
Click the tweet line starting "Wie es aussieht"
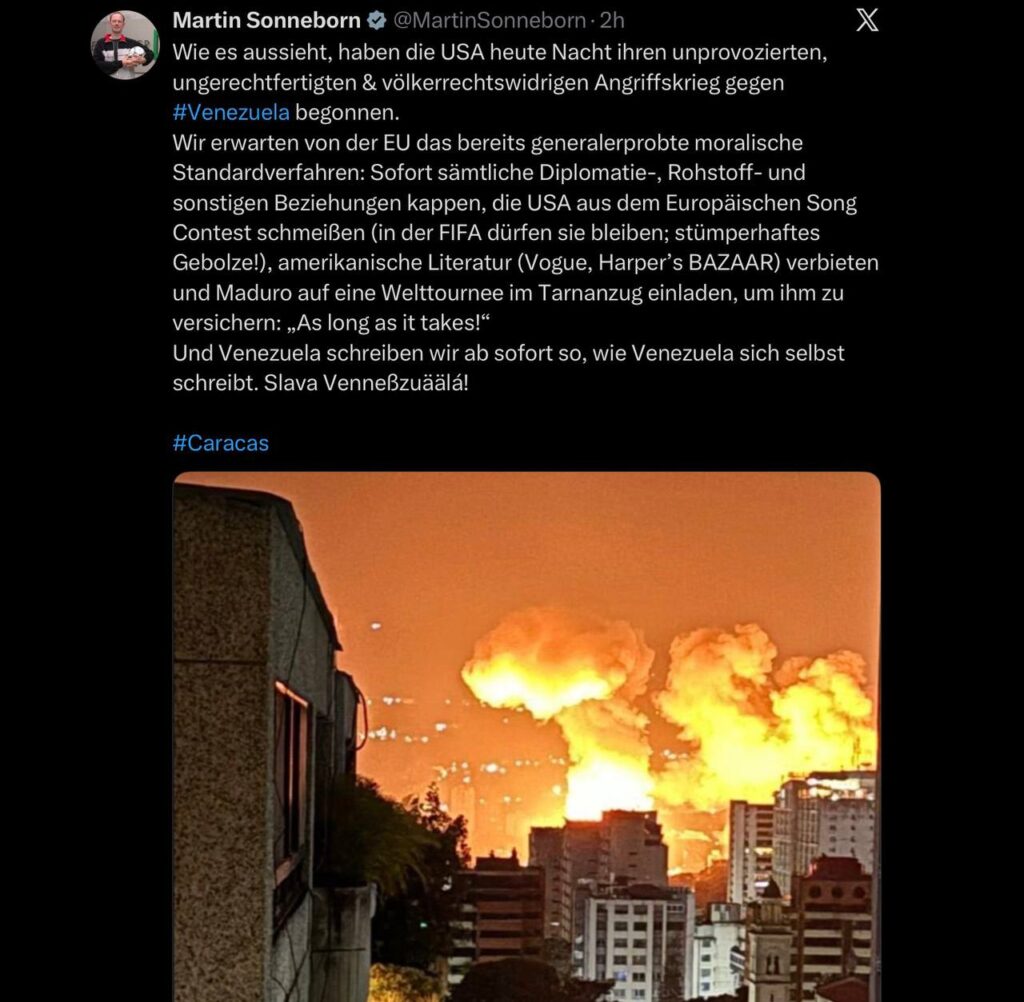(500, 52)
